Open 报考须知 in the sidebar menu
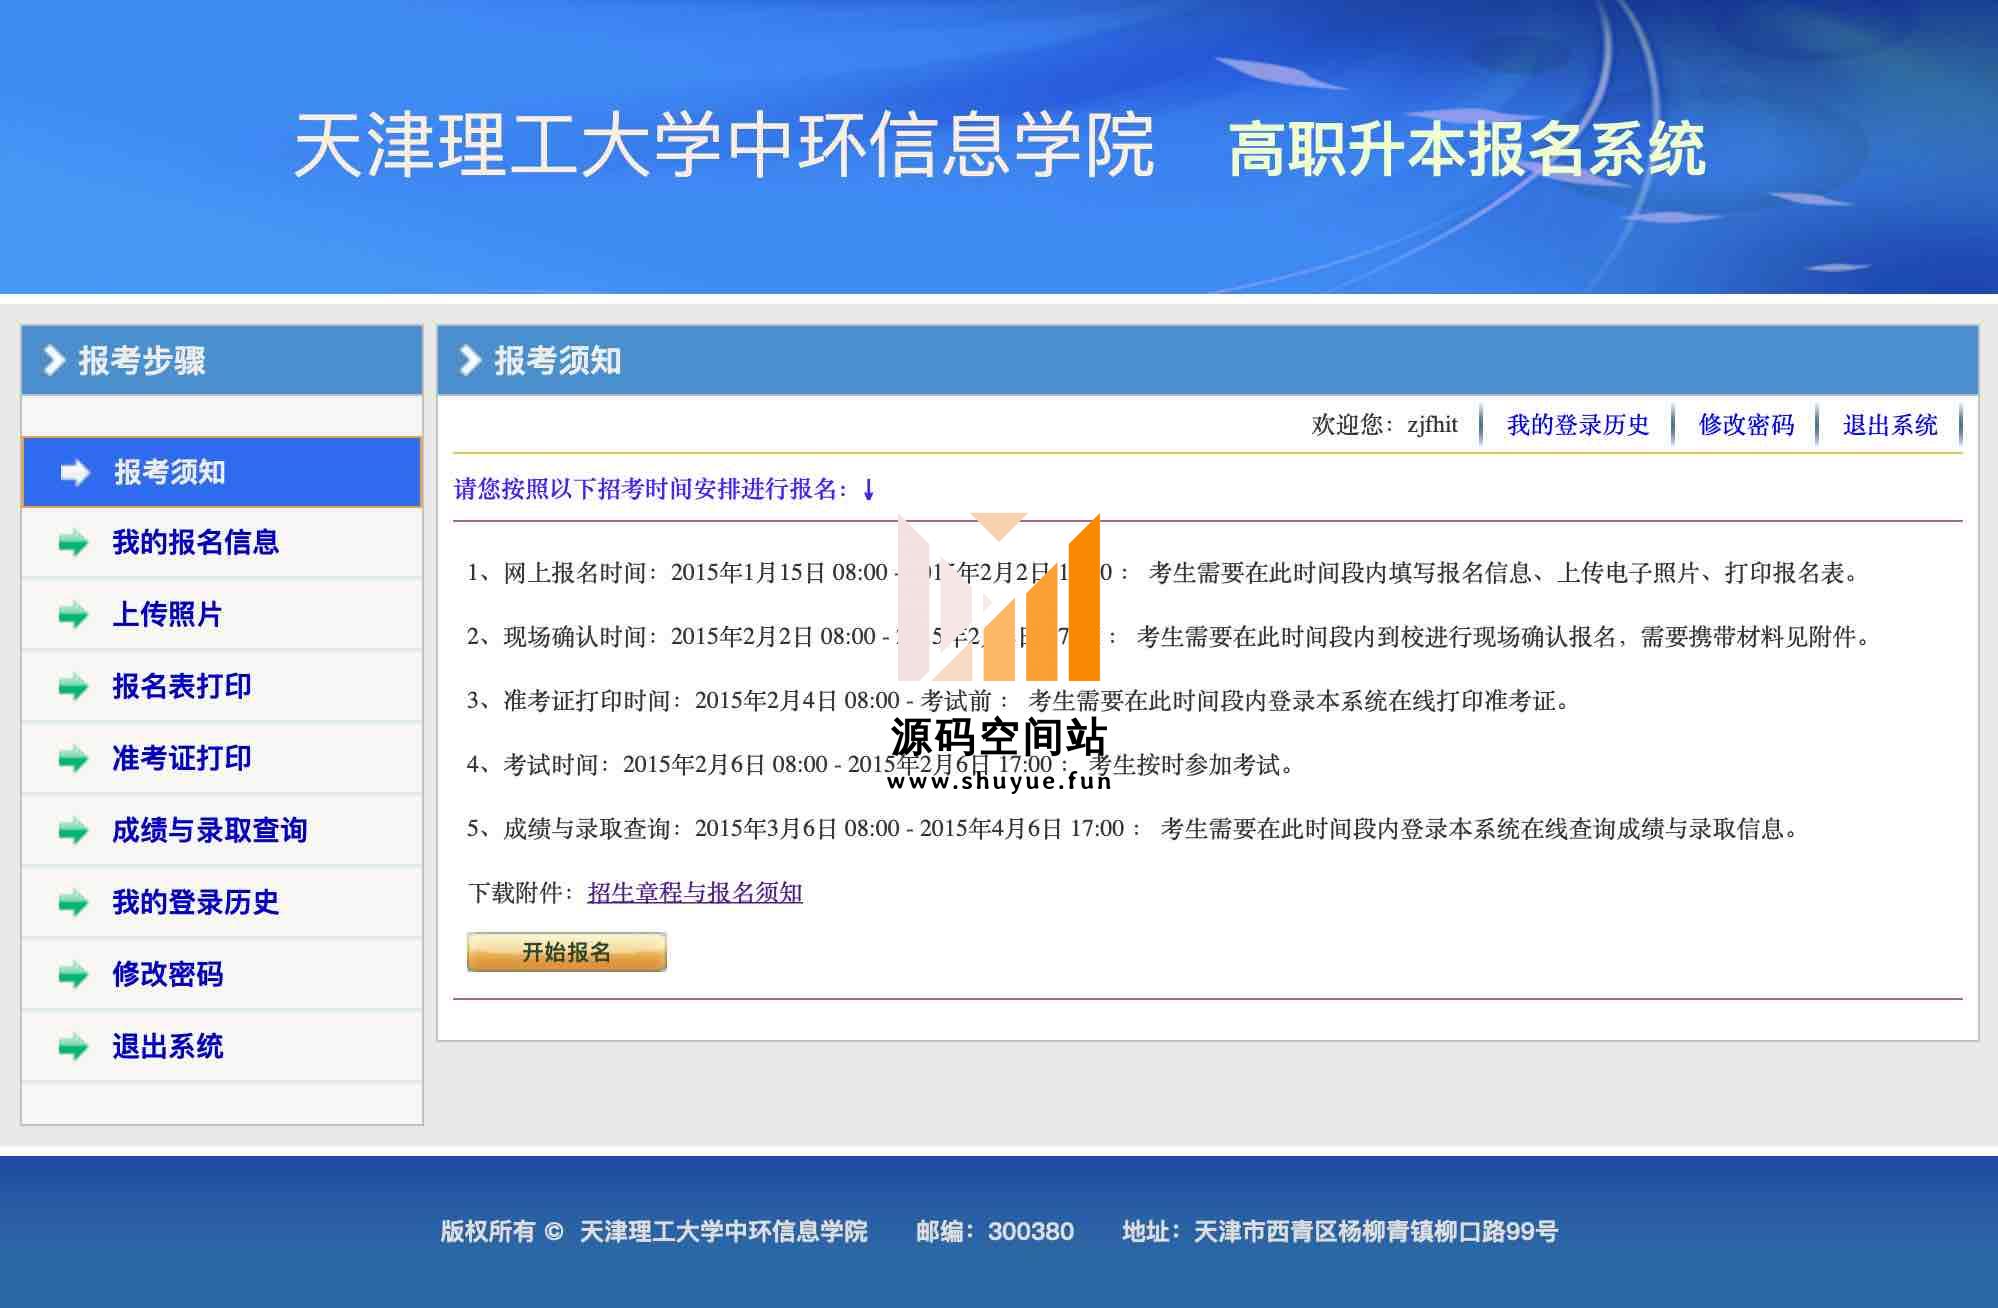 (222, 472)
